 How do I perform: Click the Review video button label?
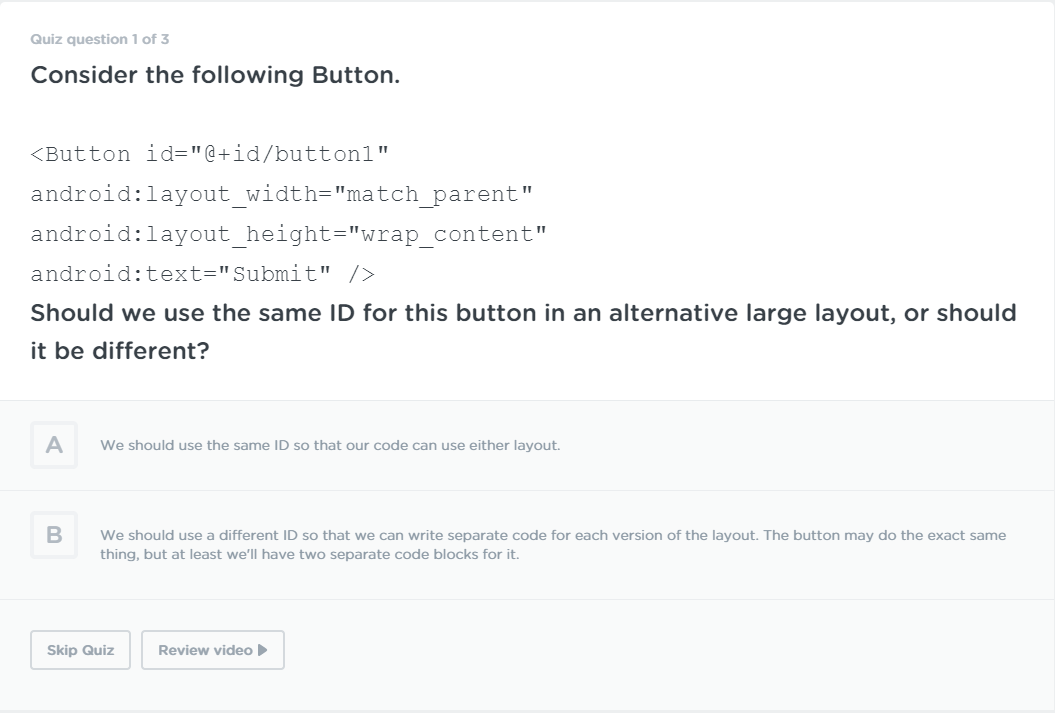(x=205, y=650)
